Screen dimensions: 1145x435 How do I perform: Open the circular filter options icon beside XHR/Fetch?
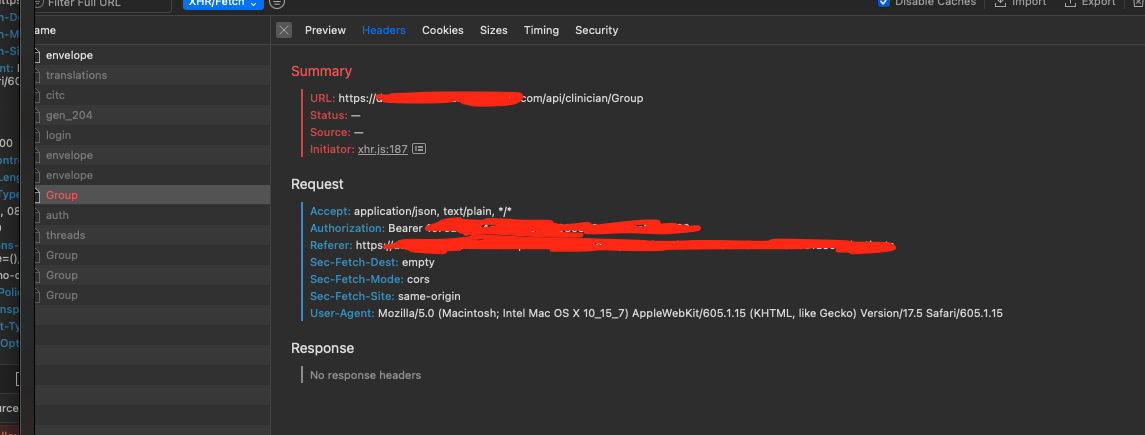click(x=277, y=4)
